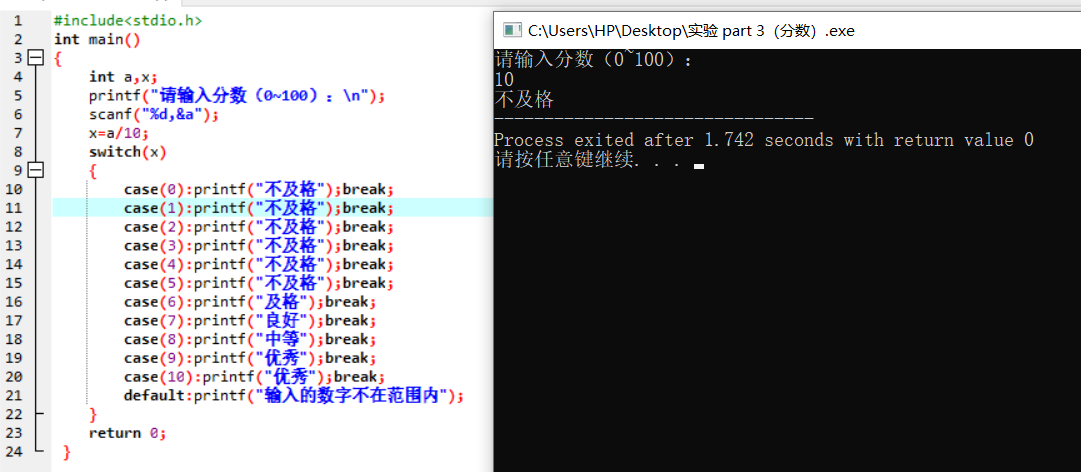Click the 'case(0)' code line
Viewport: 1081px width, 472px height.
tap(259, 189)
